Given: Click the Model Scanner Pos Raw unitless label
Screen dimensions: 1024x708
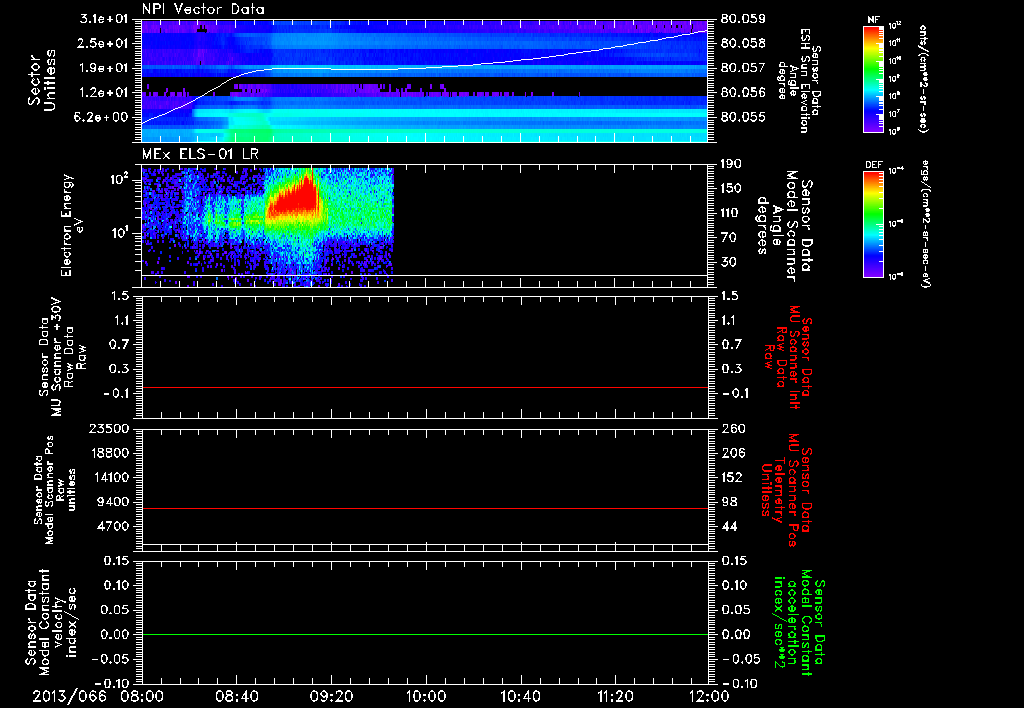Looking at the screenshot, I should [55, 489].
